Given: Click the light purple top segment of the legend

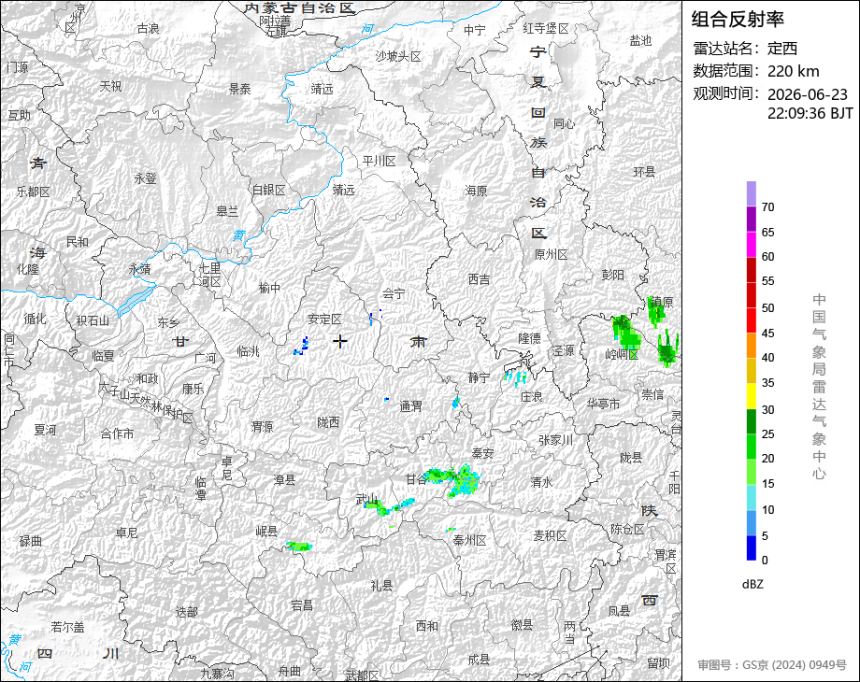Looking at the screenshot, I should pyautogui.click(x=751, y=194).
